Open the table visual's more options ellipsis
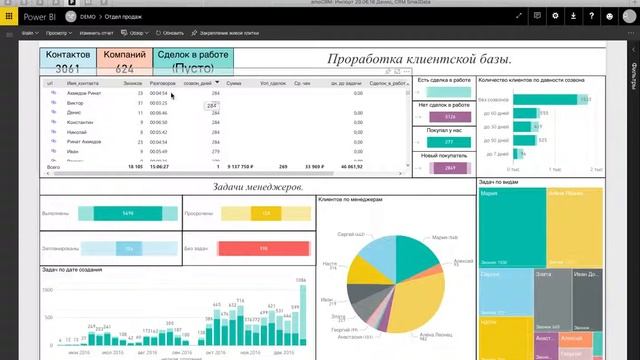 (x=407, y=71)
